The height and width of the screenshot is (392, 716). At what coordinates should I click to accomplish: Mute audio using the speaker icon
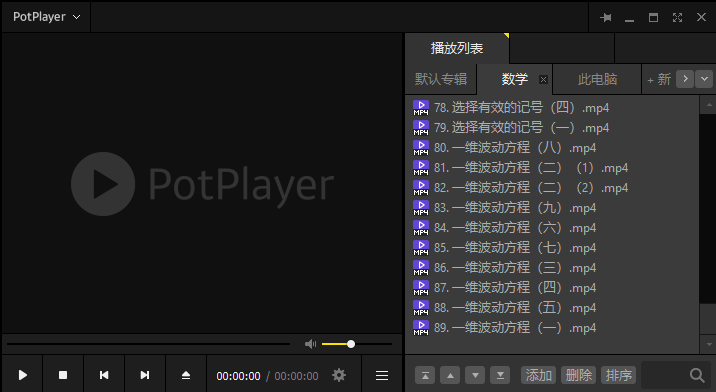coord(311,344)
